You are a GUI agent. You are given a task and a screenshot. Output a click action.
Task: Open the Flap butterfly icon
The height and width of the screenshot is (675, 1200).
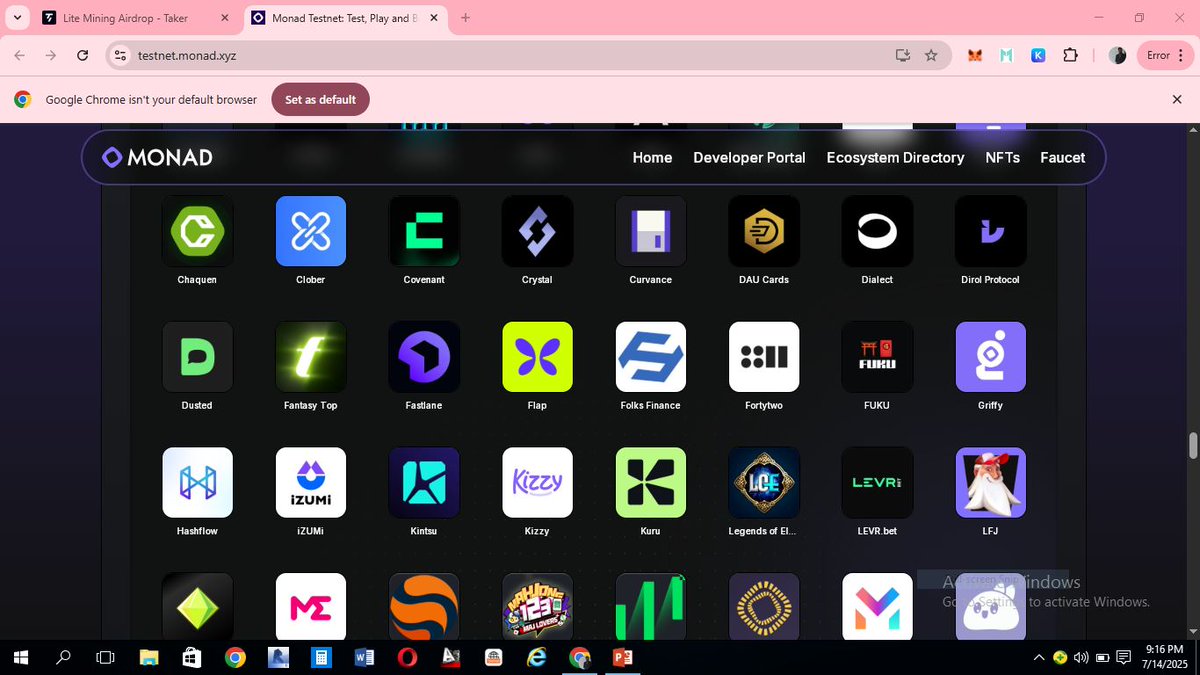pos(537,357)
